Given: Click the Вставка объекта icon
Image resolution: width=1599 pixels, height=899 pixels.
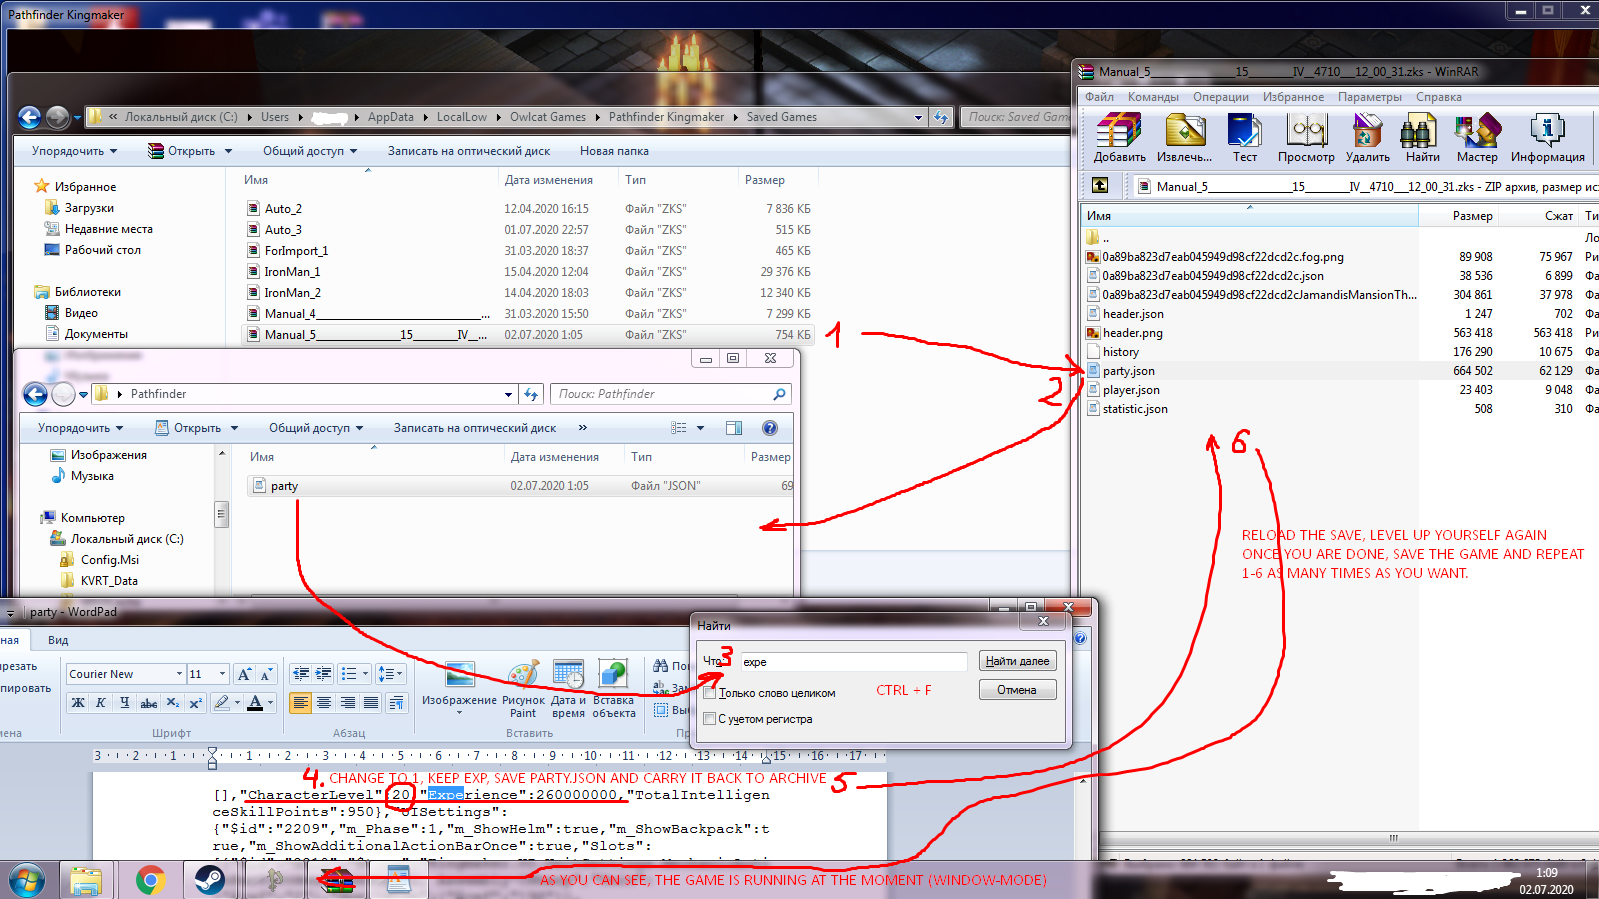Looking at the screenshot, I should 613,688.
